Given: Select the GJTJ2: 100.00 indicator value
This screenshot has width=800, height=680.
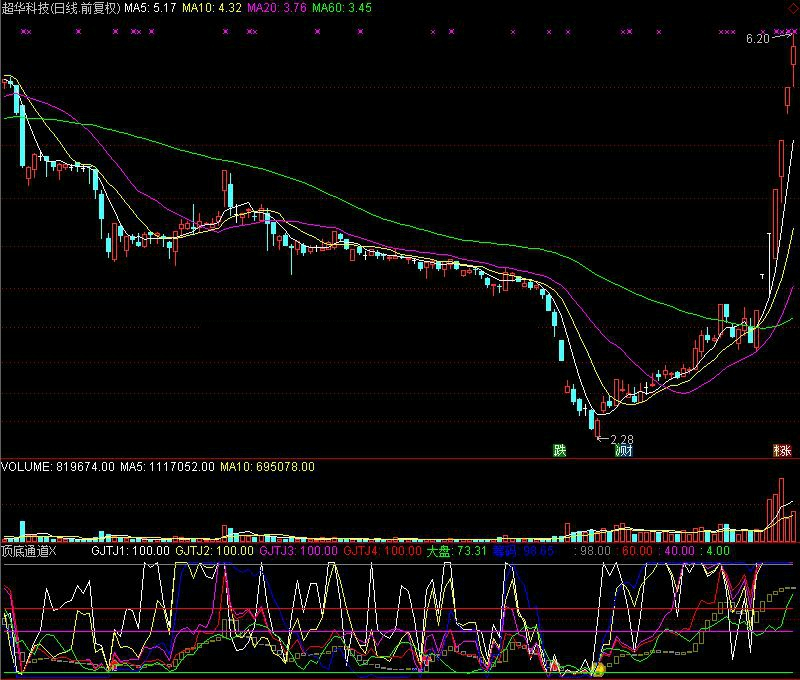Looking at the screenshot, I should [214, 551].
